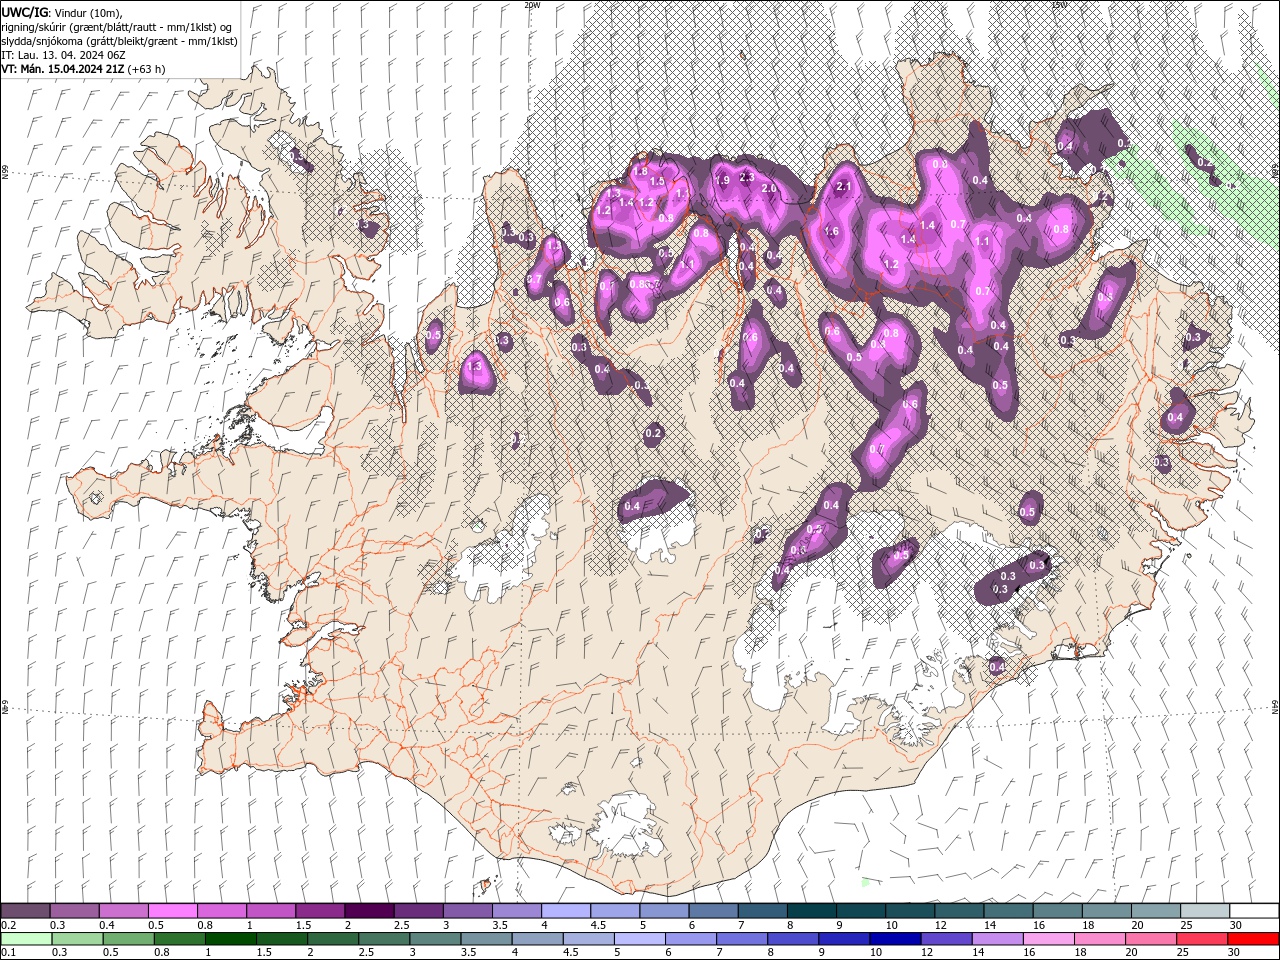Choose the 7 periwinkle rain legend swatch
Image resolution: width=1280 pixels, height=960 pixels.
(743, 939)
